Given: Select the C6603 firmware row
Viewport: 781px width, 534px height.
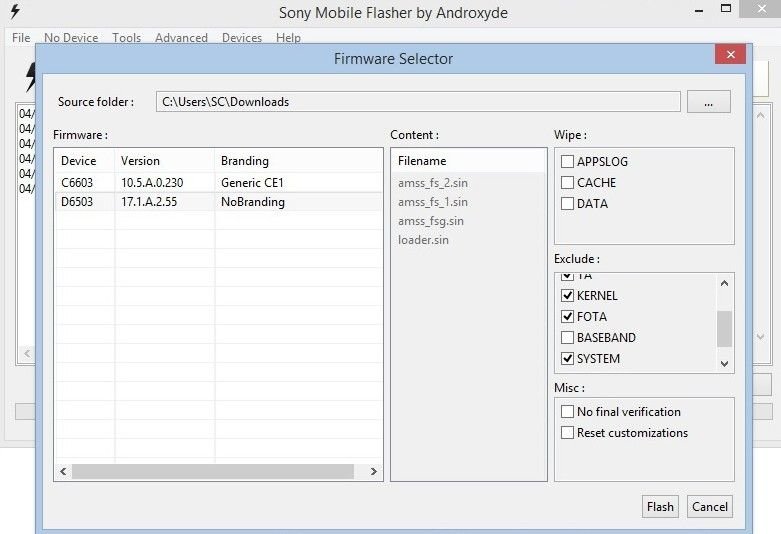Looking at the screenshot, I should pos(219,183).
